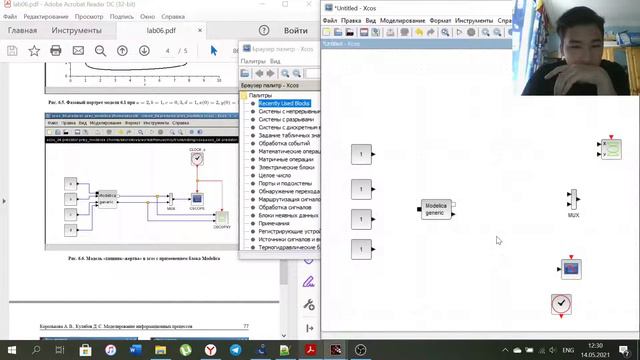
Task: Switch to the Инструменты tab in Acrobat
Action: click(76, 31)
